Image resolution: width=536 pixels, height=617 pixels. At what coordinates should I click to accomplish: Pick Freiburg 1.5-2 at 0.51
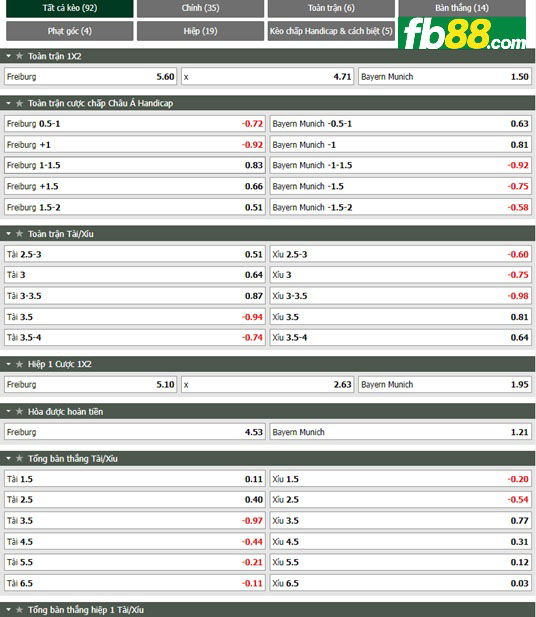click(135, 207)
